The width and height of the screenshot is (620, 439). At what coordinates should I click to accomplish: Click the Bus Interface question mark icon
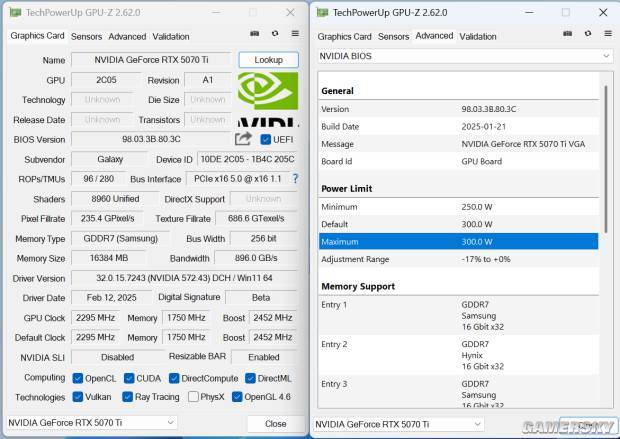[x=295, y=179]
